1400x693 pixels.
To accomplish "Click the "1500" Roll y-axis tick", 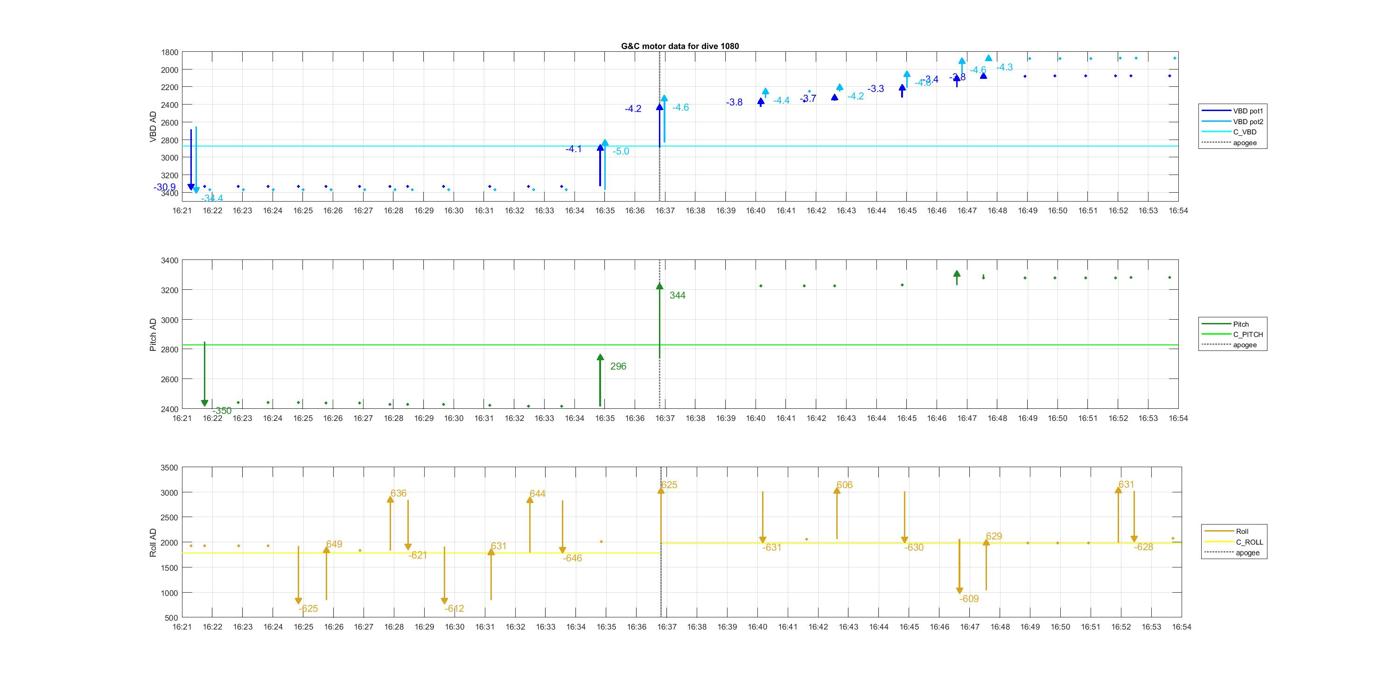I will [169, 568].
